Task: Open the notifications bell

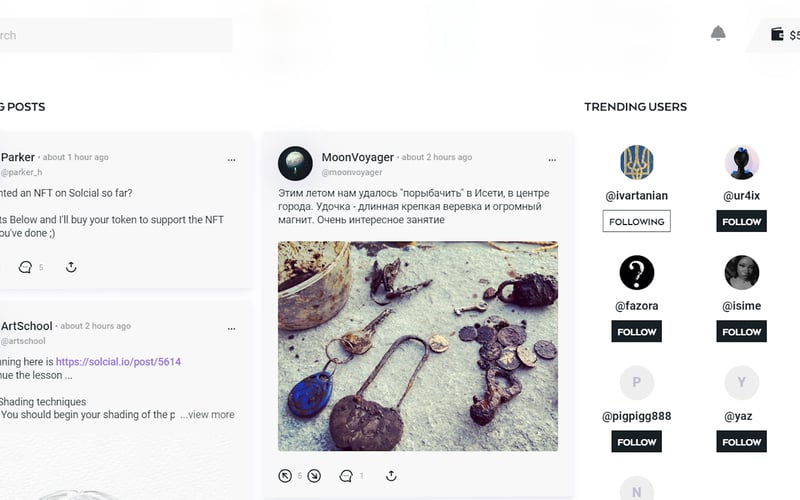Action: point(718,33)
